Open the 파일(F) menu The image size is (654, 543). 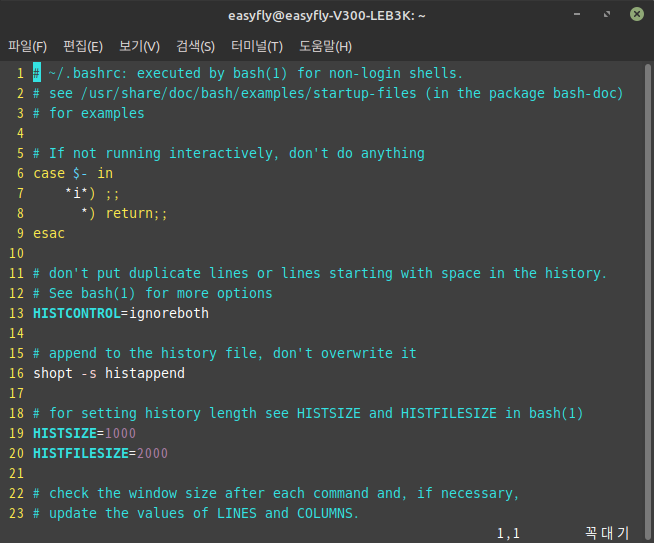pyautogui.click(x=28, y=46)
